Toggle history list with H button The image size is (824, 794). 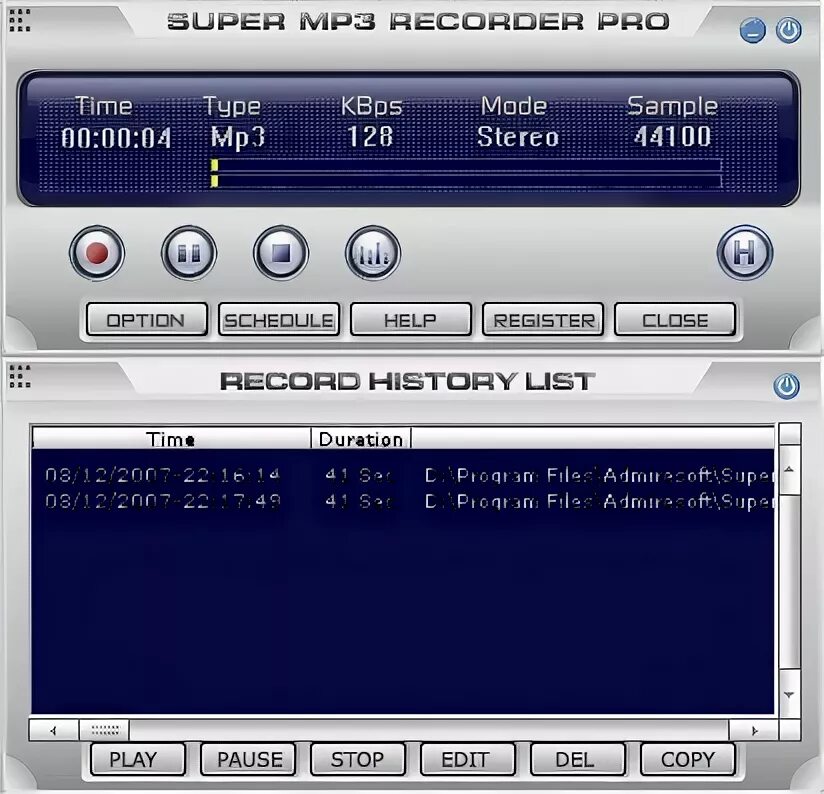pos(745,253)
